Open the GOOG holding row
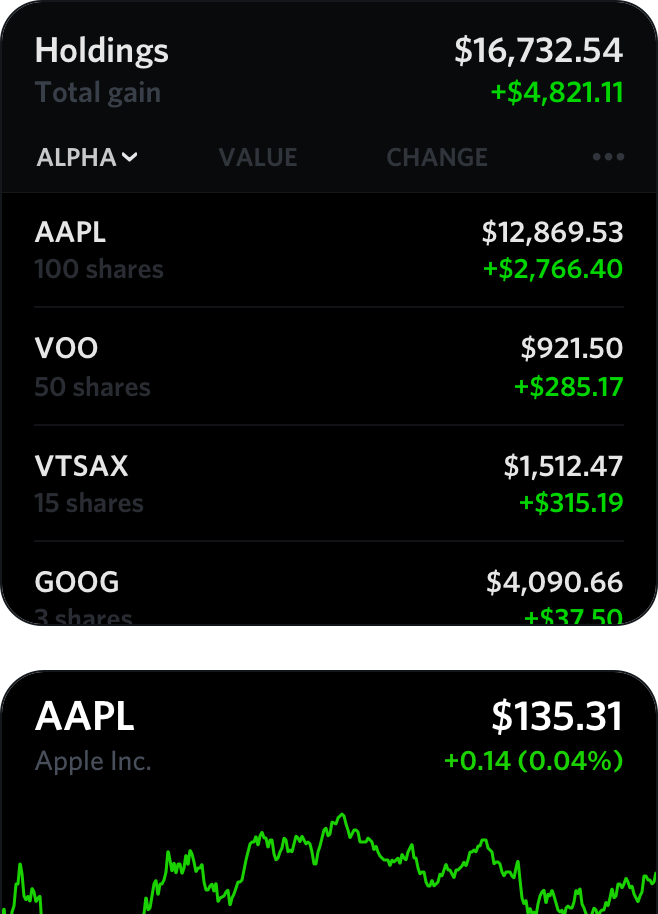The width and height of the screenshot is (658, 914). tap(329, 583)
